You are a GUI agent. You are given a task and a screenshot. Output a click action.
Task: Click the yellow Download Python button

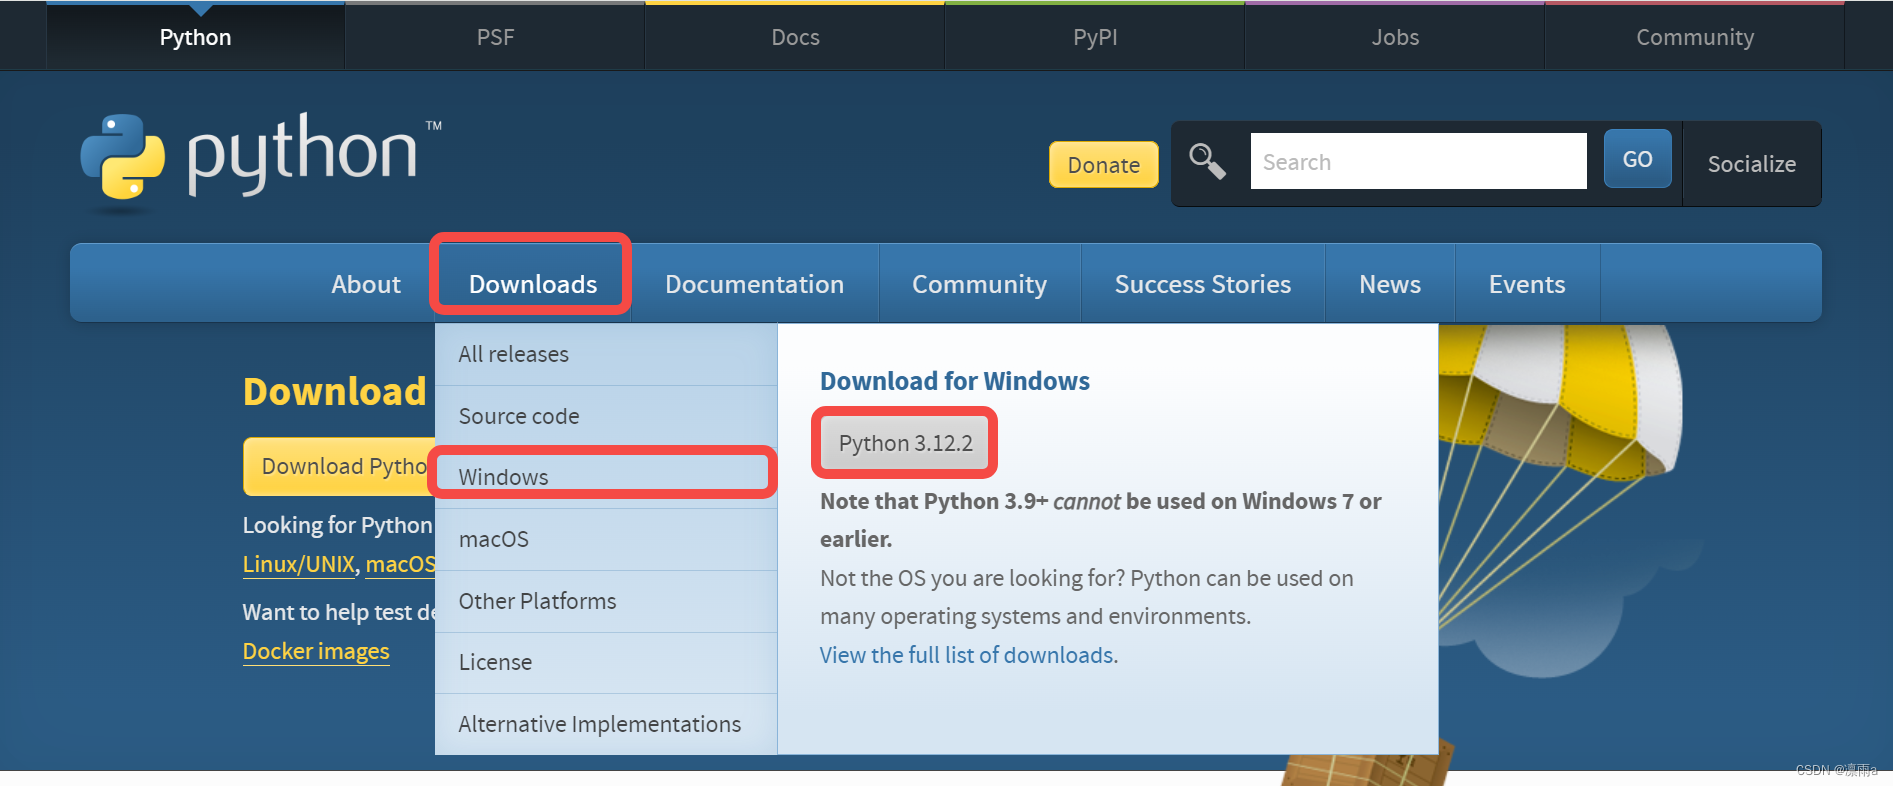pyautogui.click(x=339, y=466)
